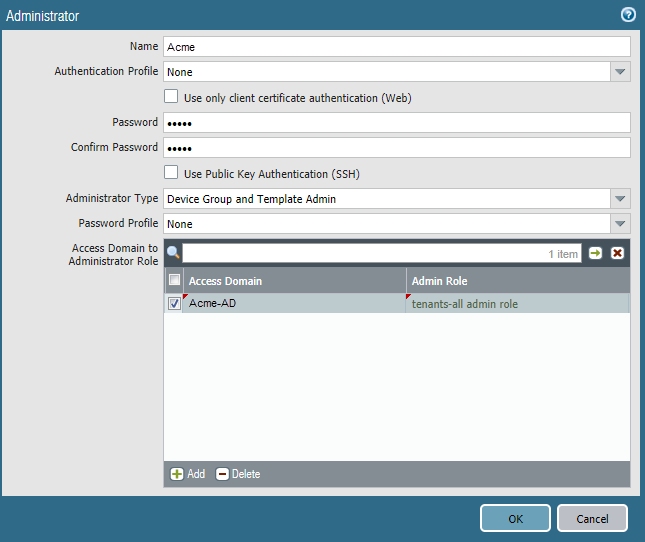
Task: Click the green arrow export icon
Action: click(x=596, y=253)
